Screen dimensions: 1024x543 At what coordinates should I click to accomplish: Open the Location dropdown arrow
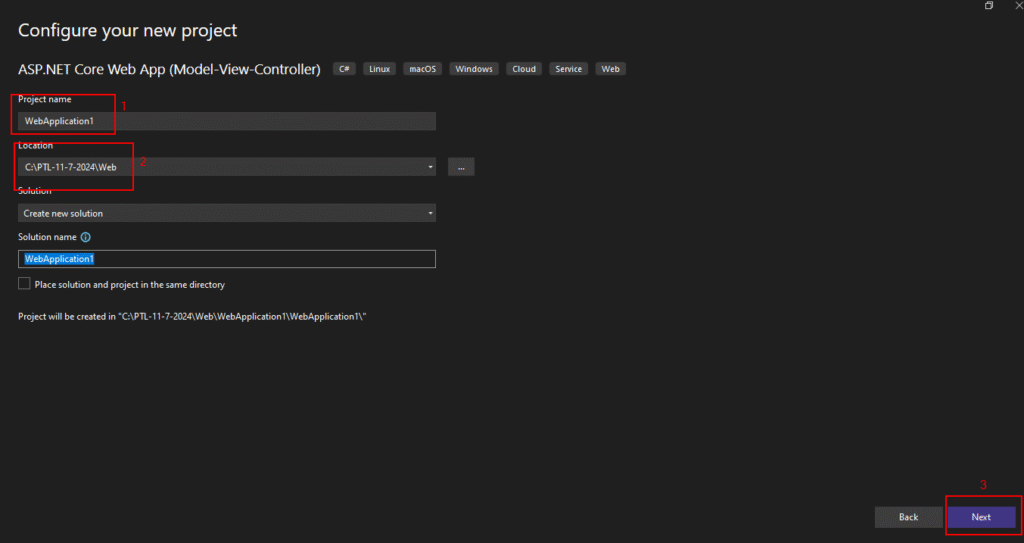pos(430,167)
